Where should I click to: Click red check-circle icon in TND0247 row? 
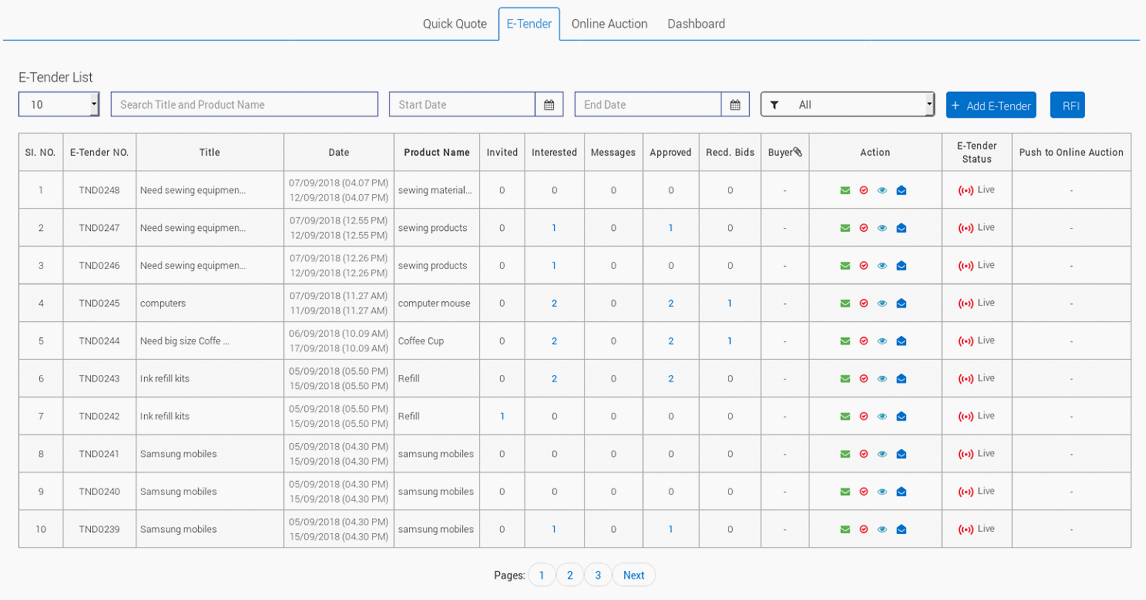coord(864,228)
